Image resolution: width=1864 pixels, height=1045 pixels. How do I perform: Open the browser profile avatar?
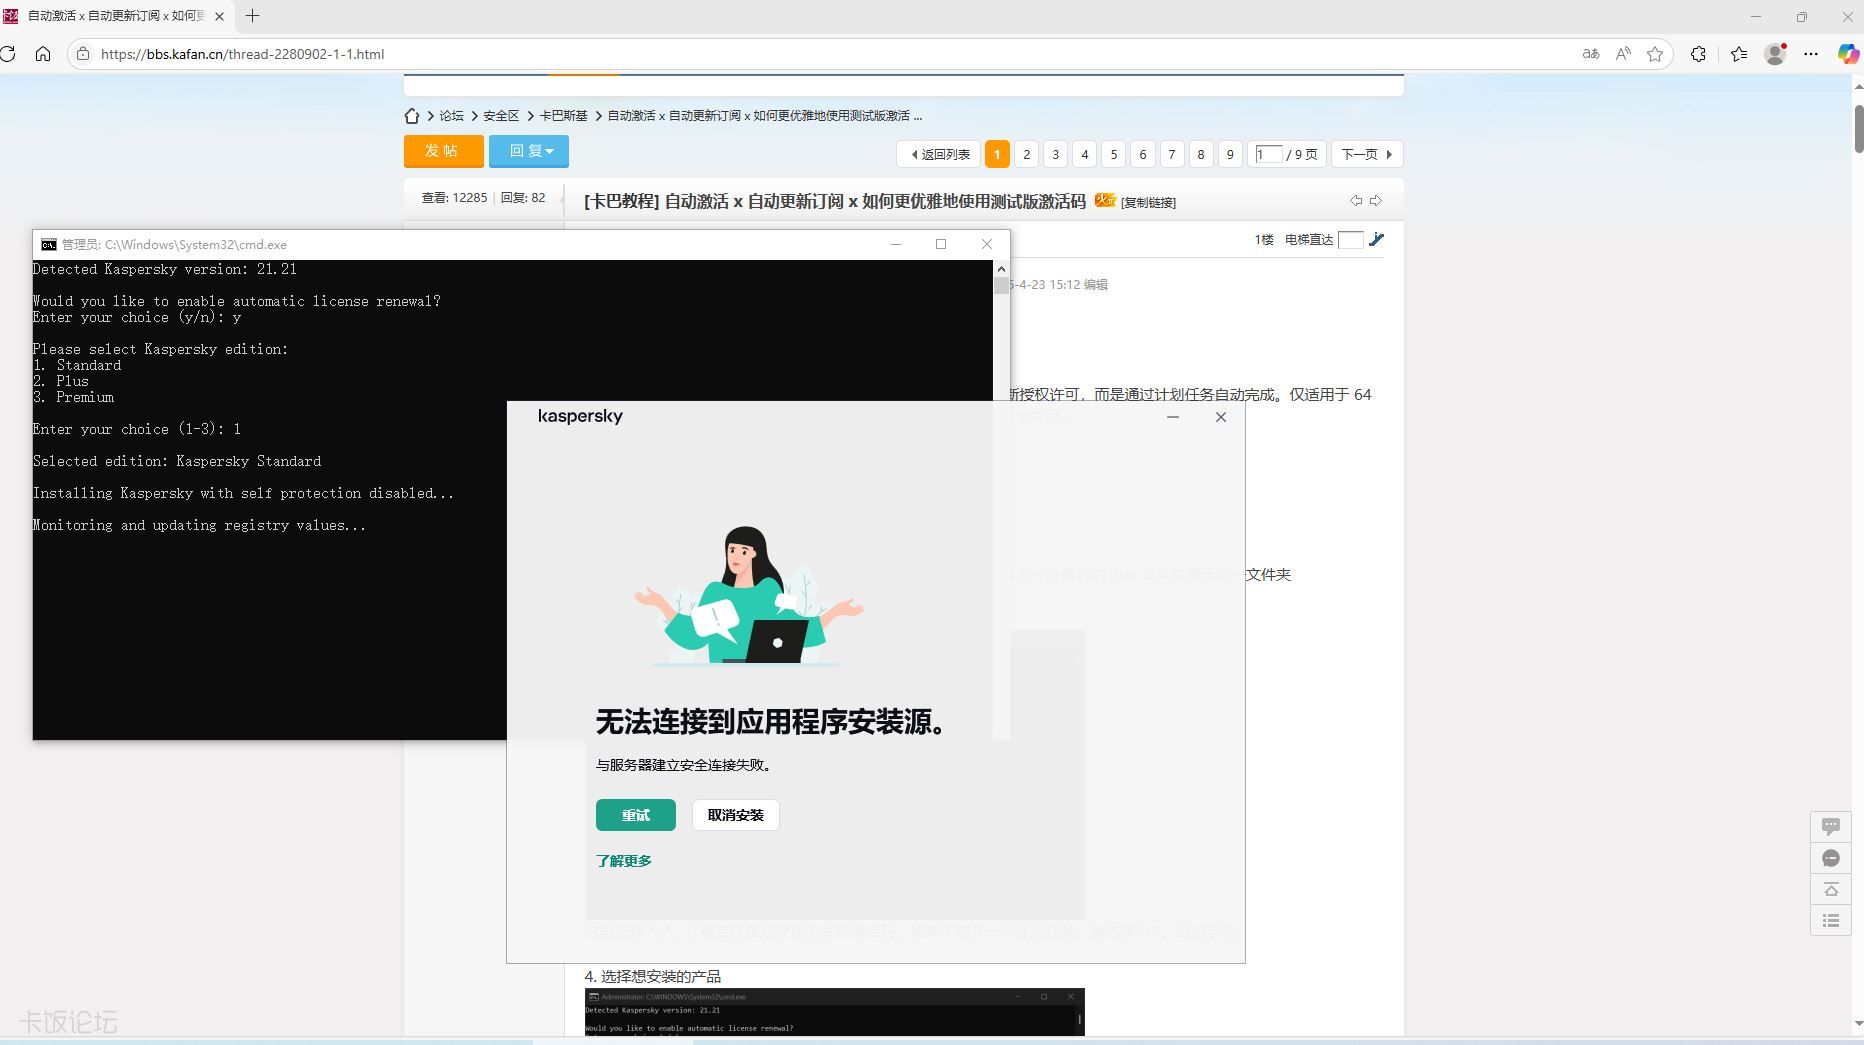pos(1776,54)
